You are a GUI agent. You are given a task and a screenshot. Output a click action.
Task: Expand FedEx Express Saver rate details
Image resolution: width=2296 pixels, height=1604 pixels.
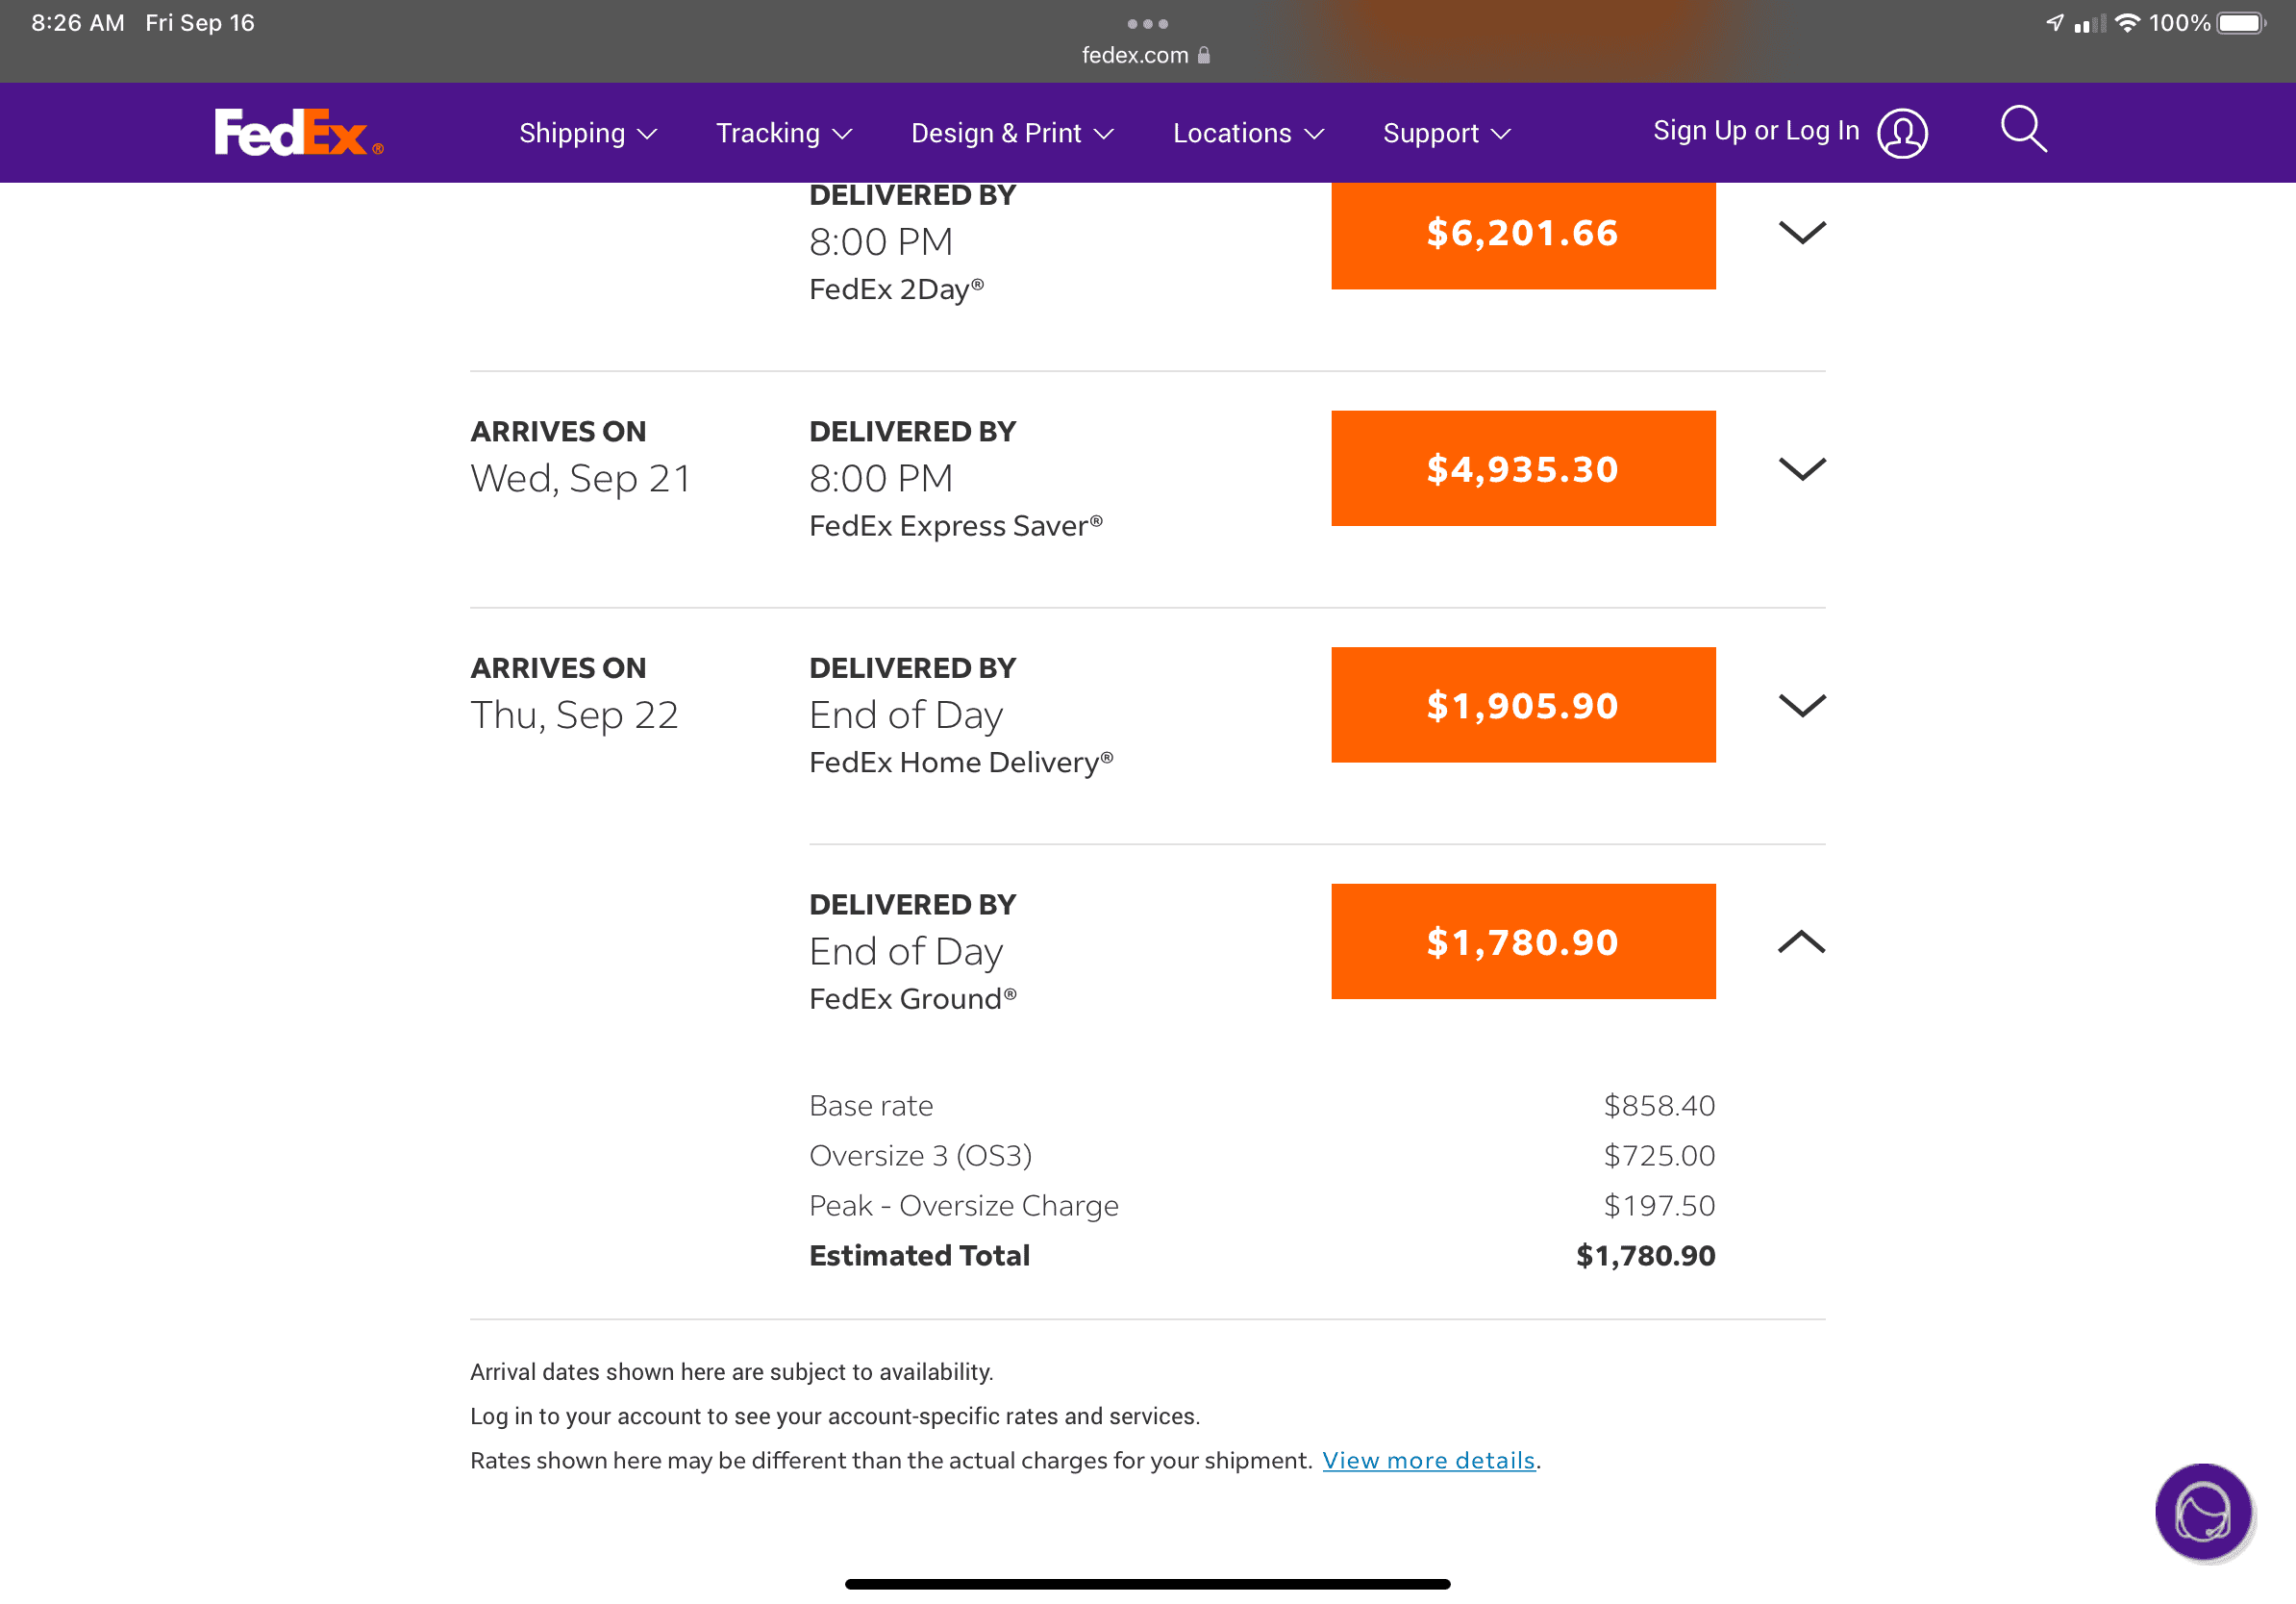tap(1802, 468)
